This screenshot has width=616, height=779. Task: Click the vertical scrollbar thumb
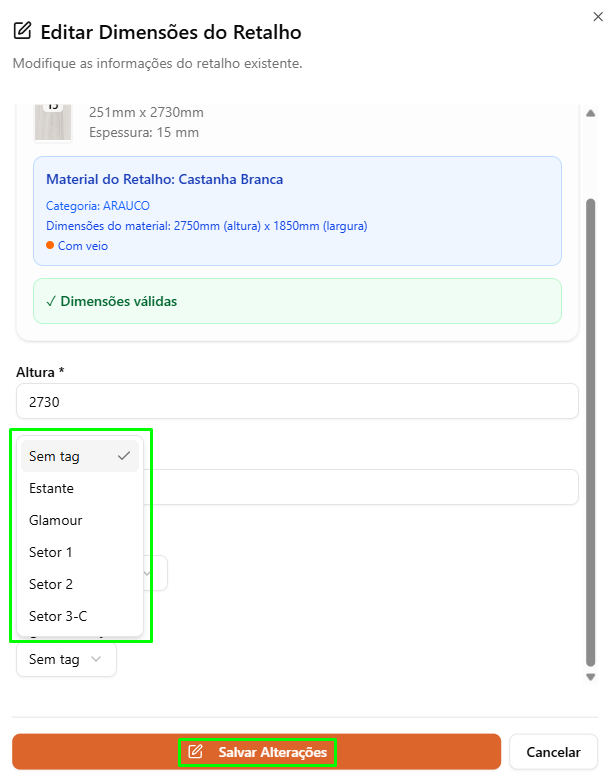click(x=590, y=432)
